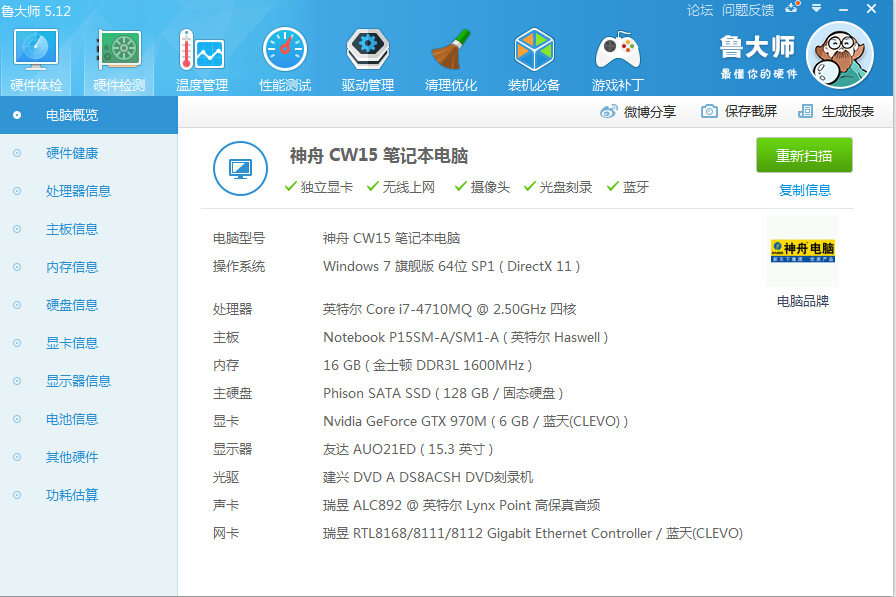
Task: Click the 摄像头 feature label
Action: [490, 187]
